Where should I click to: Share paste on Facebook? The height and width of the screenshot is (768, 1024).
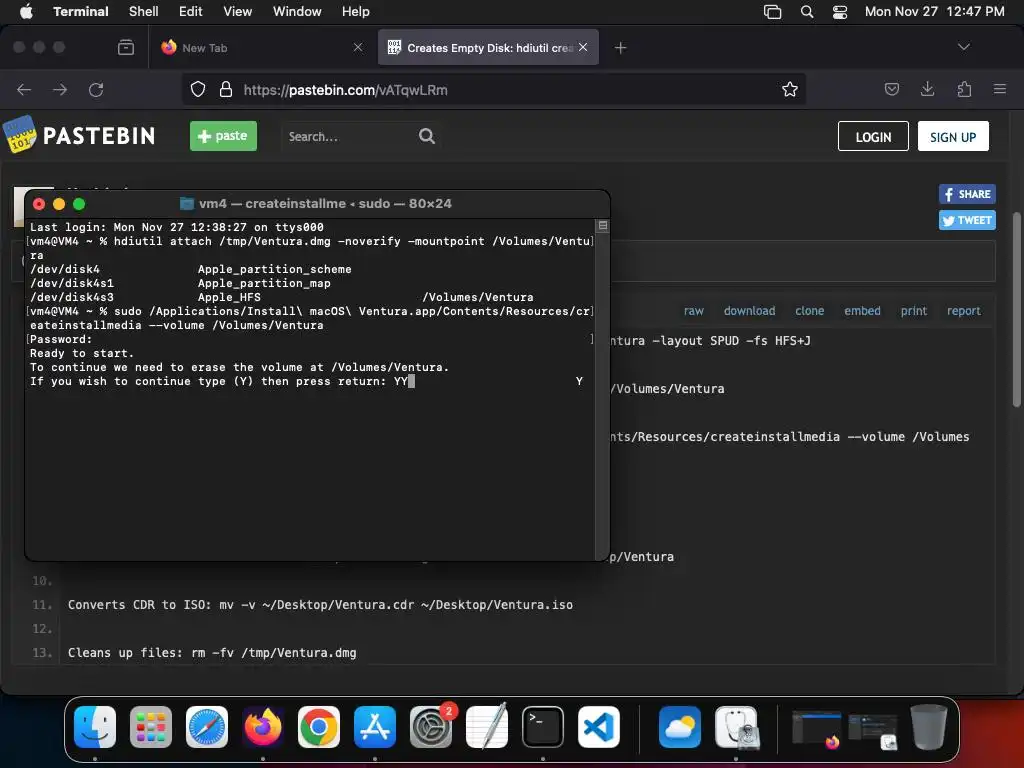967,194
